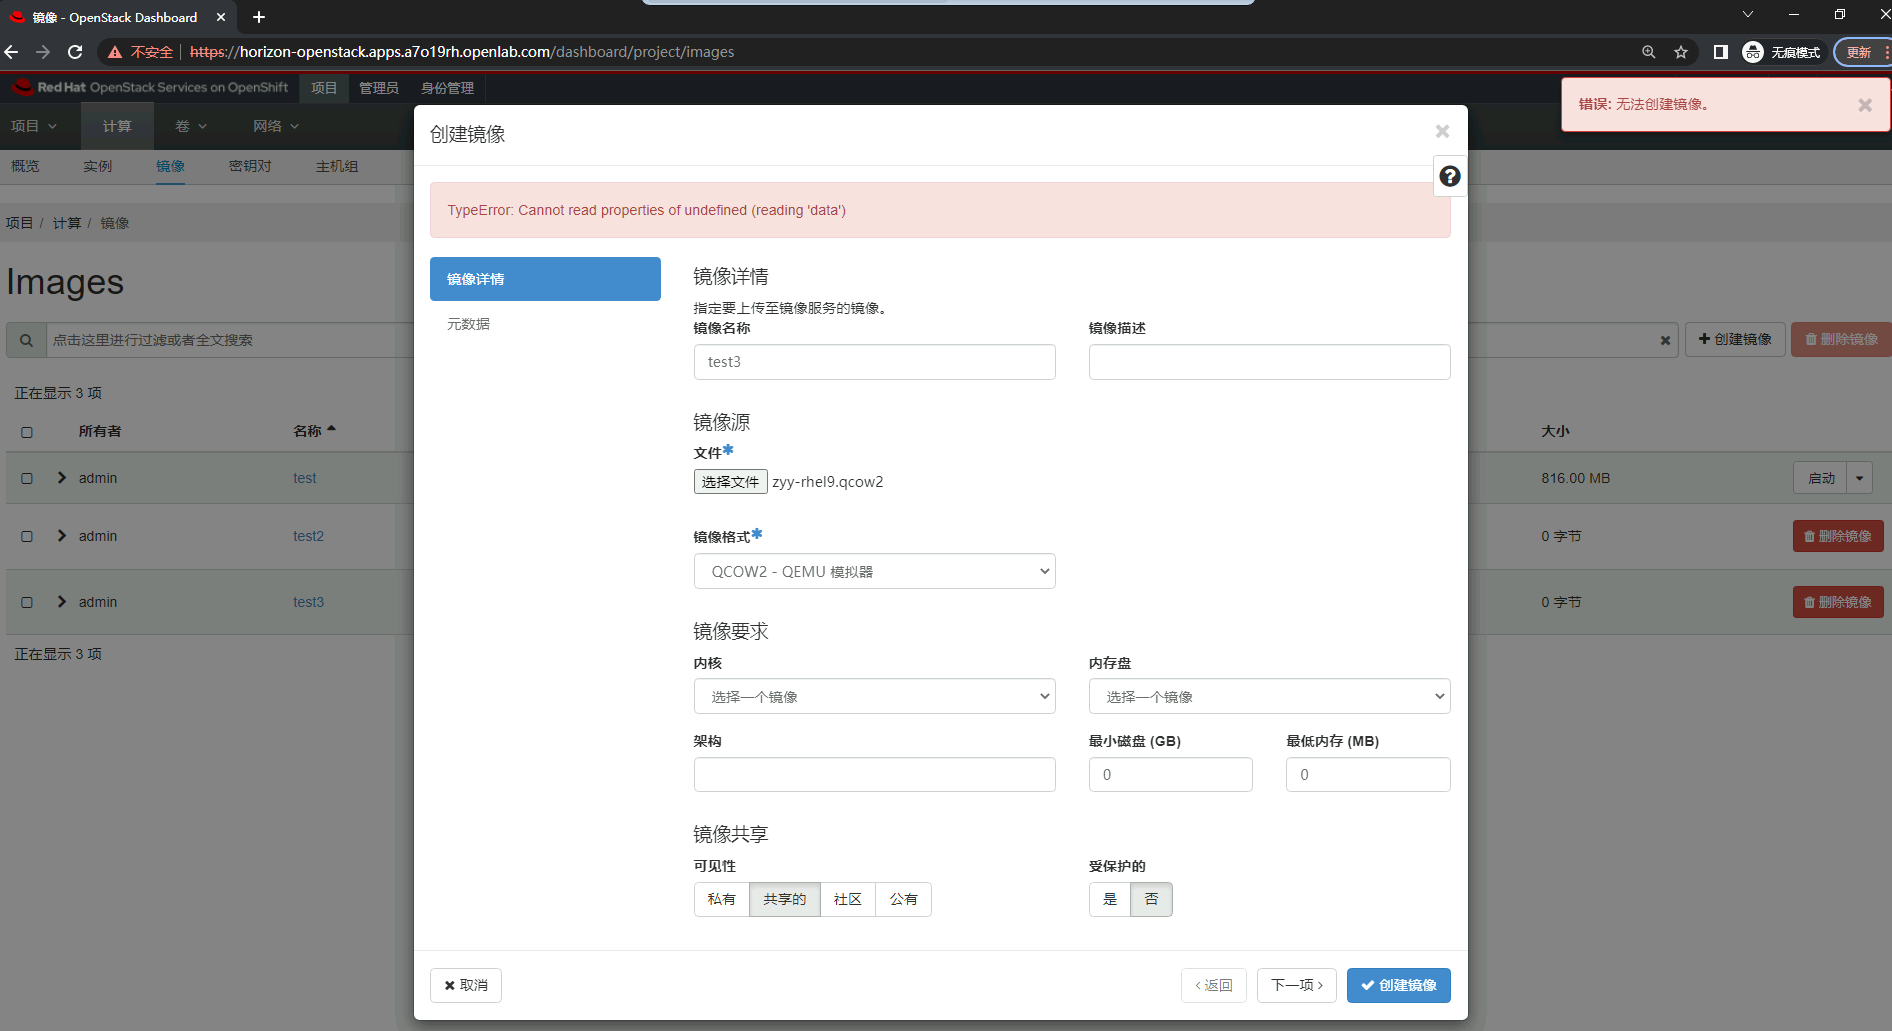The width and height of the screenshot is (1892, 1031).
Task: Click the 最小磁盘 (GB) field
Action: pos(1171,775)
